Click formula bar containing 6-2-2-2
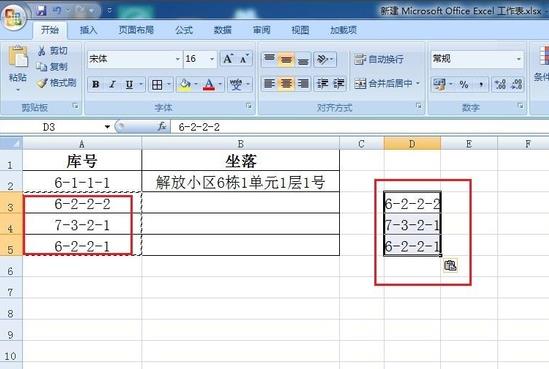 (x=359, y=127)
